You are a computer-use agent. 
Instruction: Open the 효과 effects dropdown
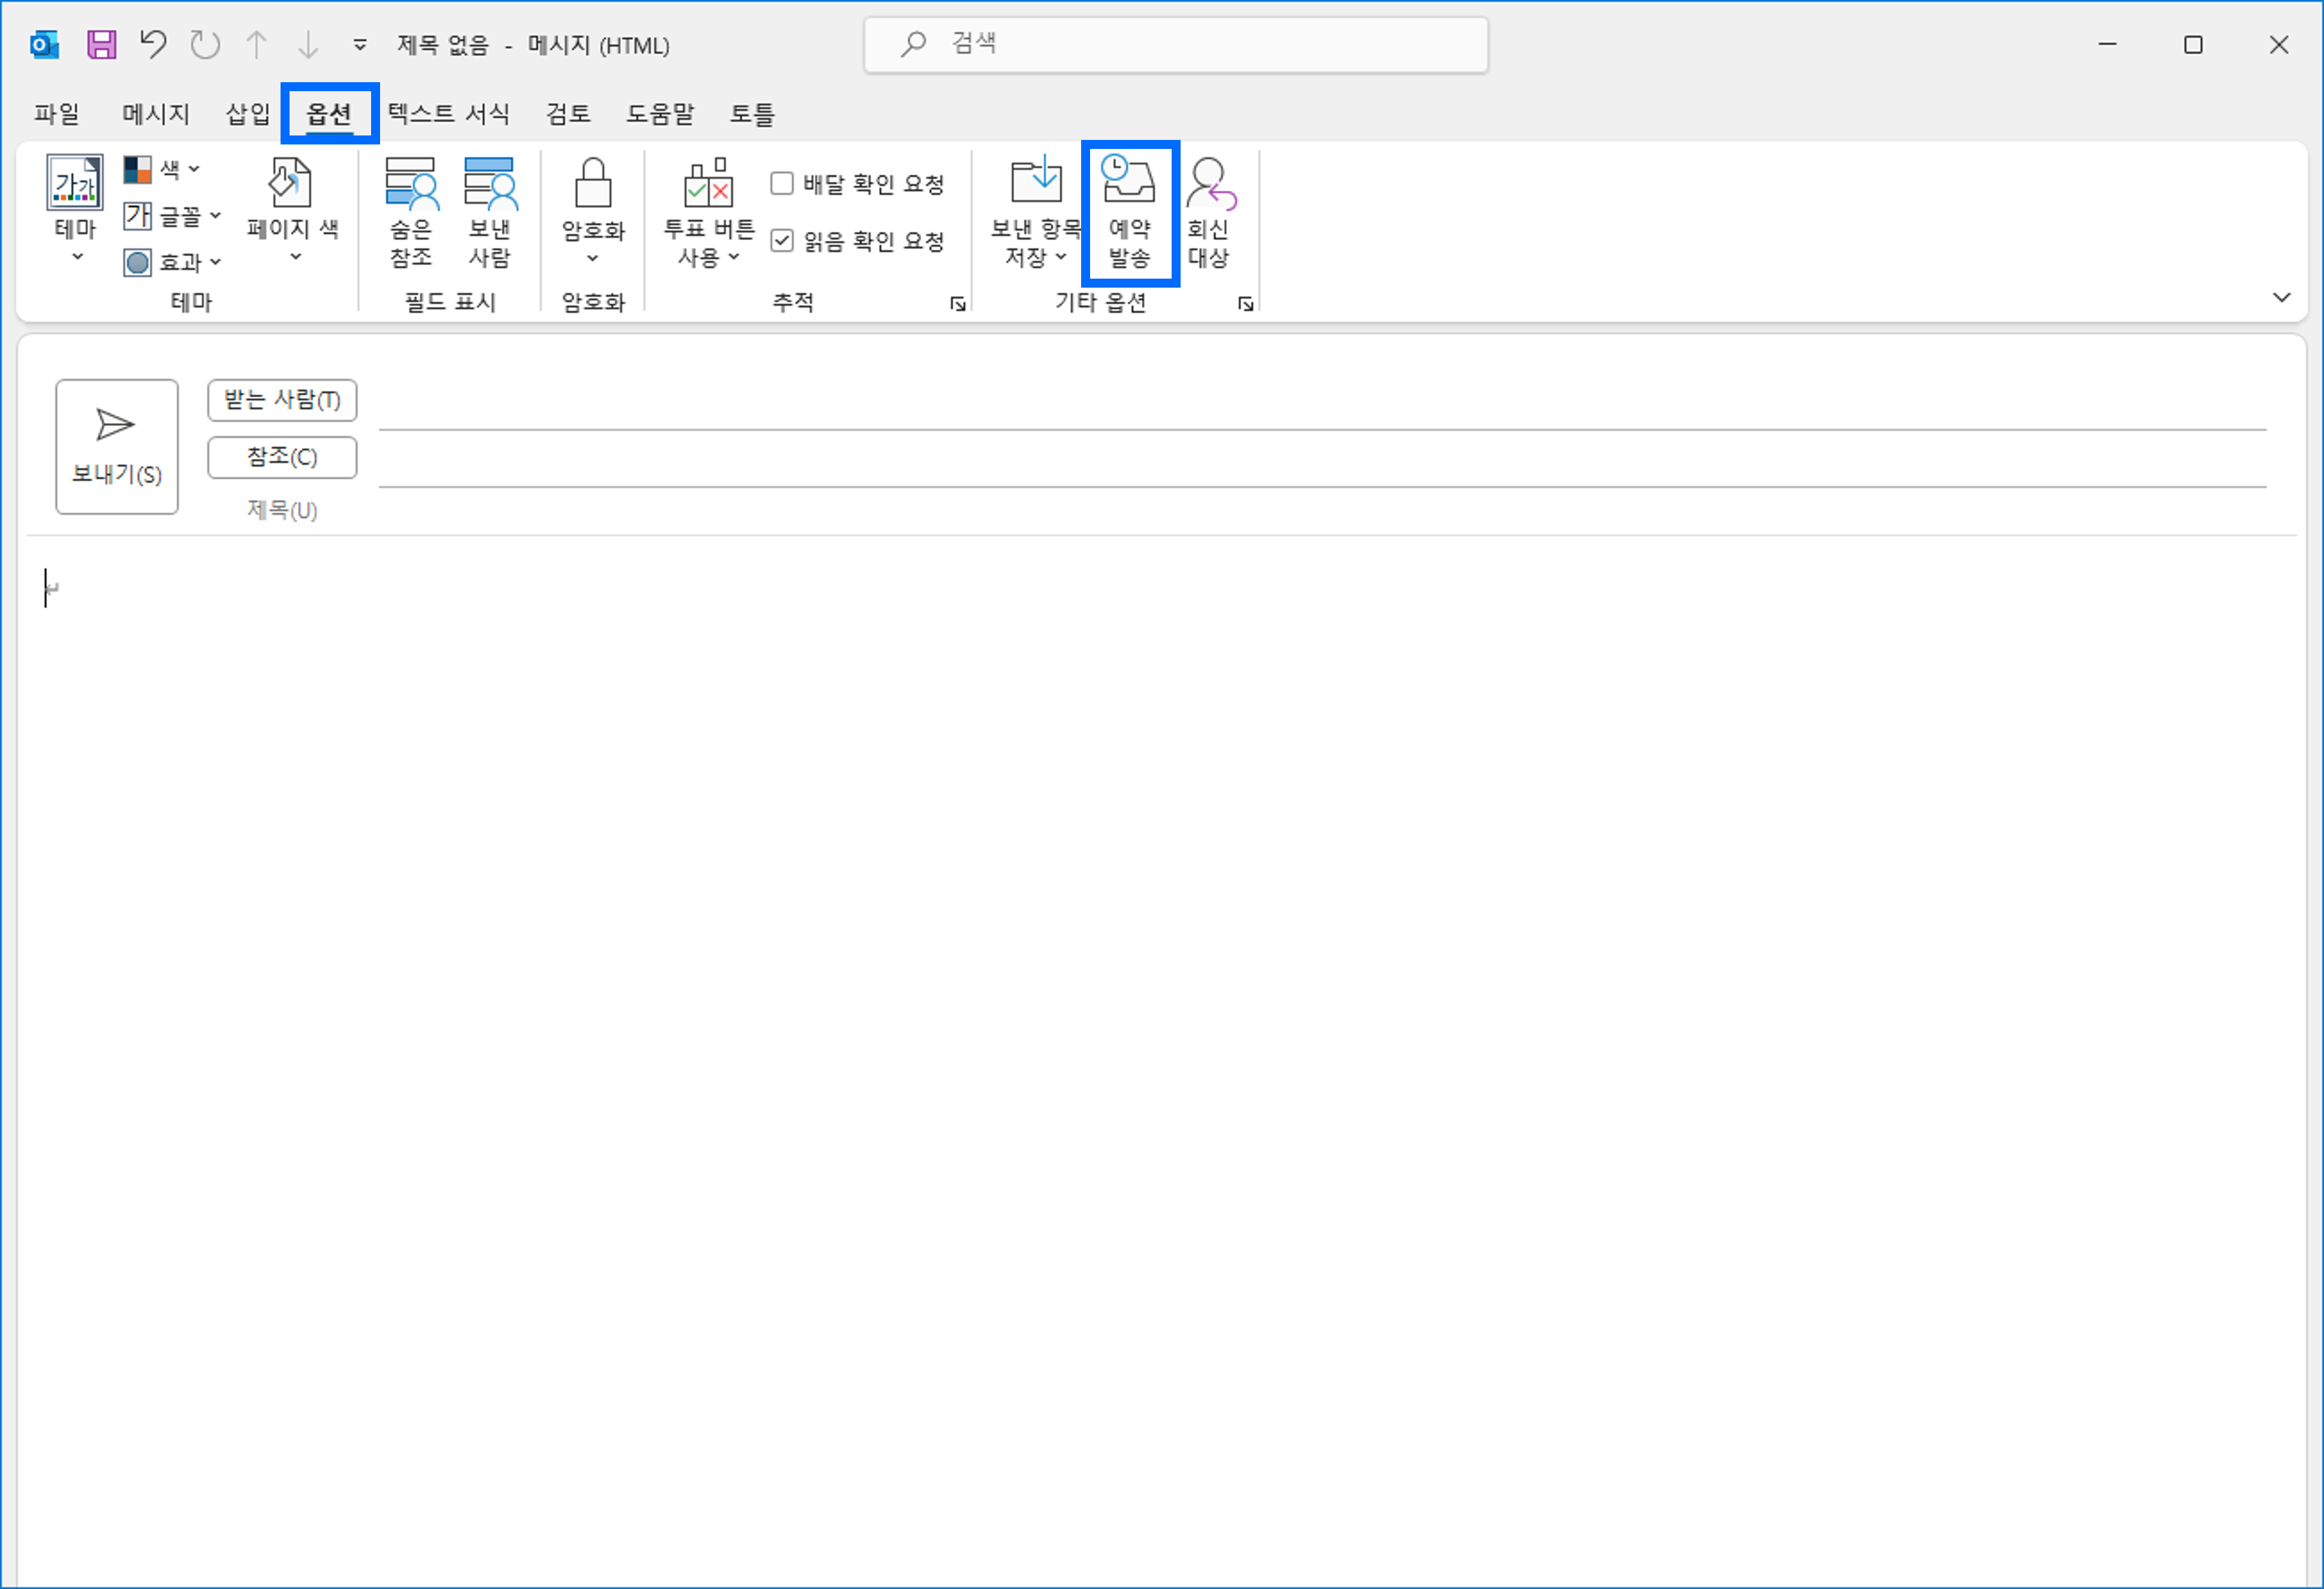click(213, 262)
